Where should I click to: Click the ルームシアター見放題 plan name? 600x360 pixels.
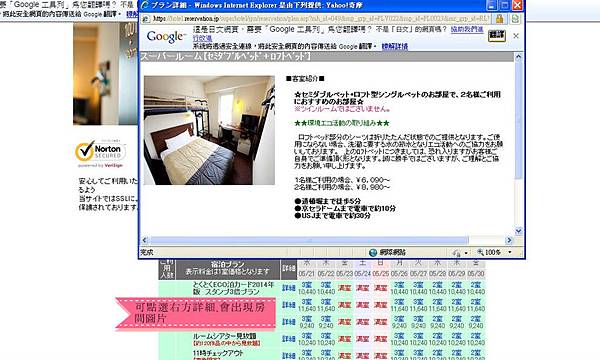[x=225, y=336]
